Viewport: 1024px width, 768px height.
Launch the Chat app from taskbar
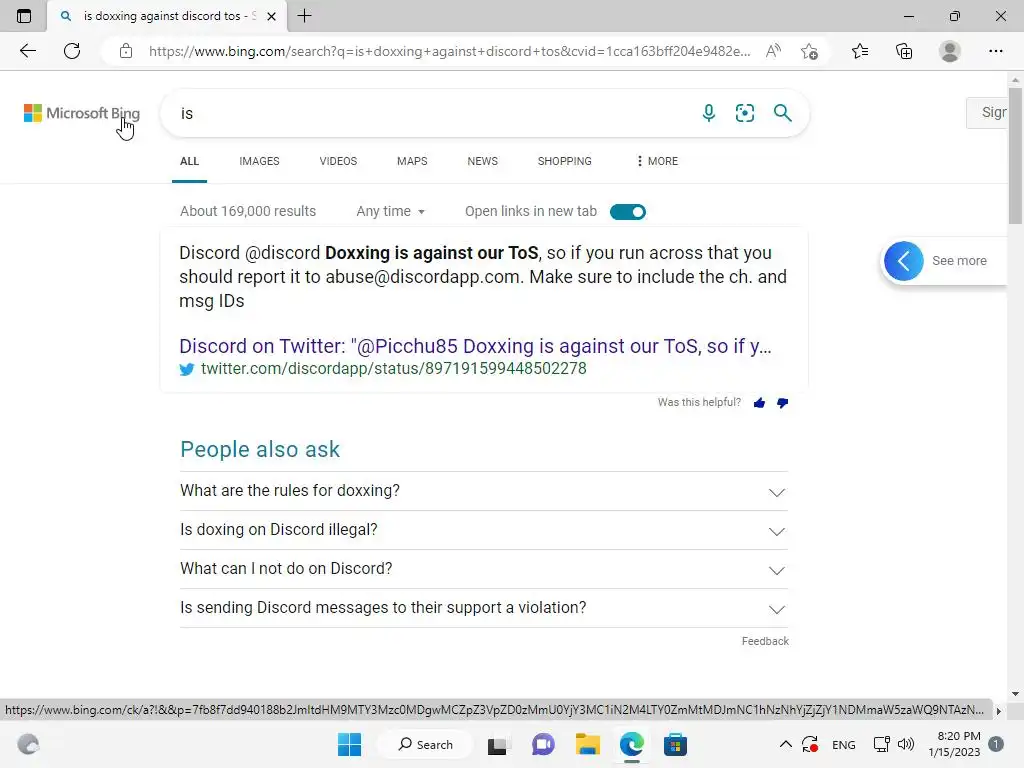click(543, 744)
